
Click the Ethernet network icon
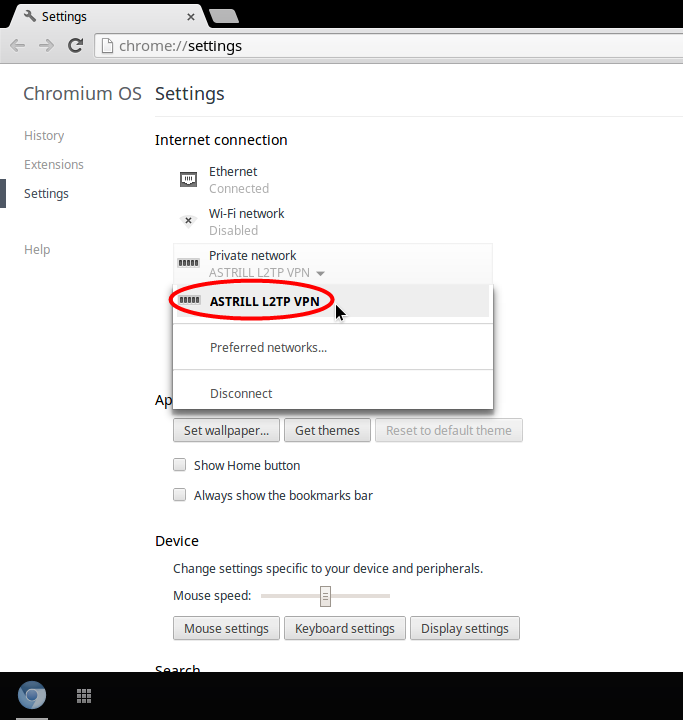(x=188, y=180)
